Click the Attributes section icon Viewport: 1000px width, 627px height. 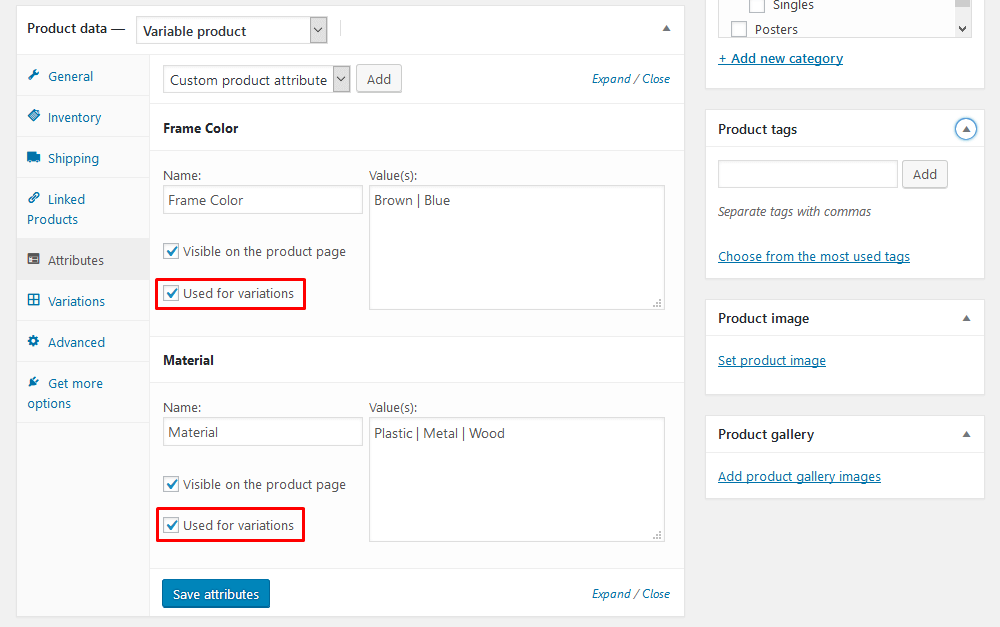37,259
